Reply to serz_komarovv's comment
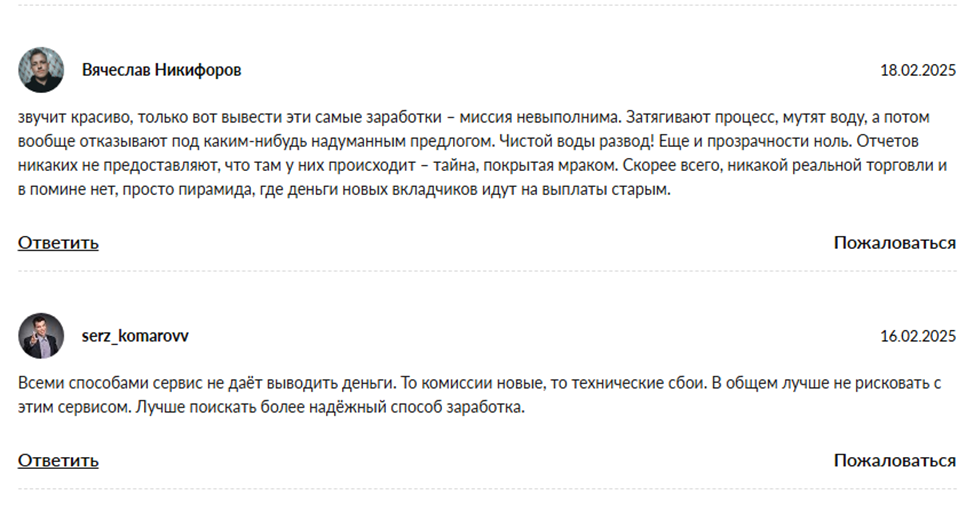 pos(58,460)
